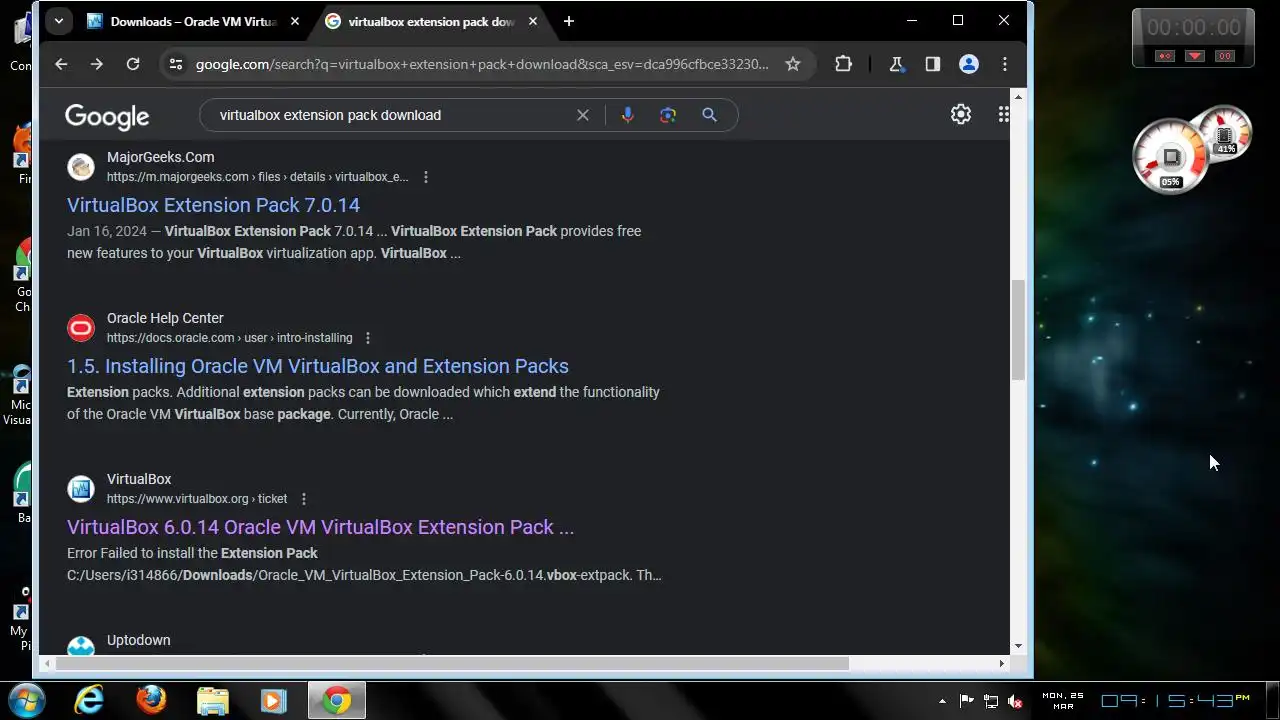Click the horizontal scrollbar right arrow

pos(1002,663)
